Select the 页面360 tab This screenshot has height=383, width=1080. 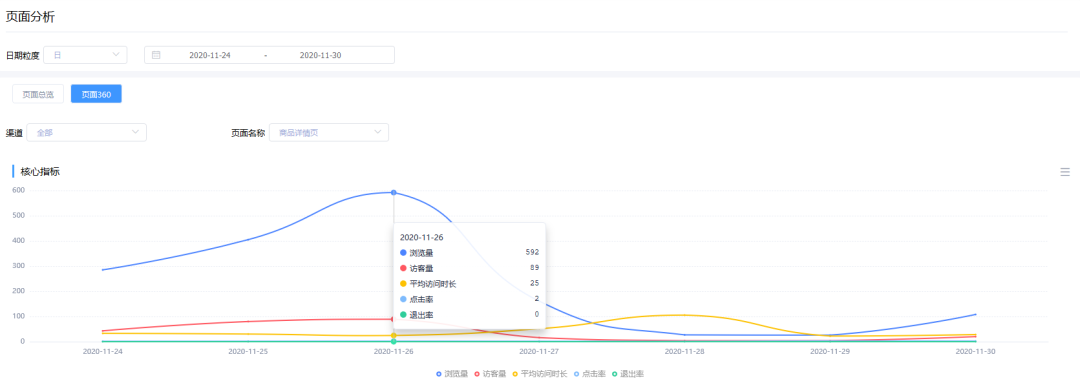click(96, 94)
